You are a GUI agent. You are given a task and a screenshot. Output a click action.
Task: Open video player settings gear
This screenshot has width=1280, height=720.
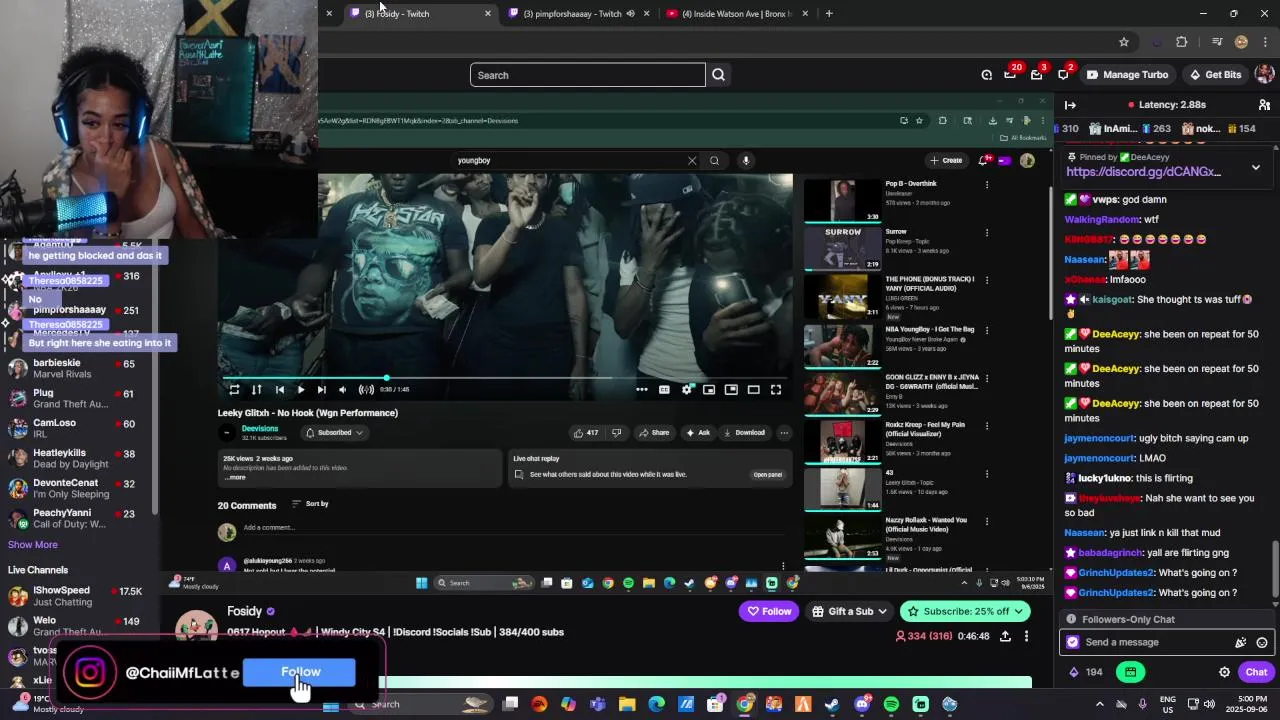point(686,390)
